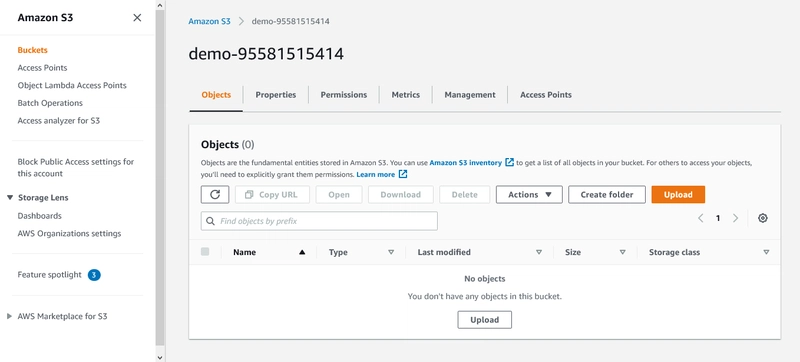Click the external link icon beside Amazon S3 inventory
The height and width of the screenshot is (362, 800).
(x=509, y=163)
